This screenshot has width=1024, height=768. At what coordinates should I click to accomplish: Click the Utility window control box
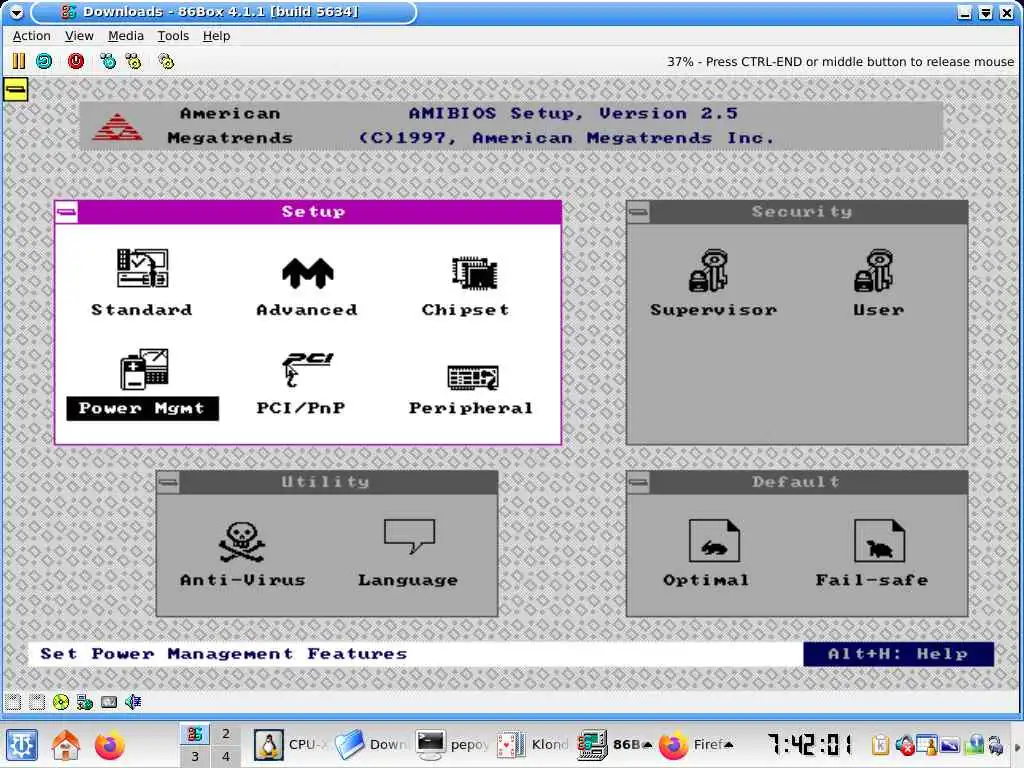pyautogui.click(x=168, y=482)
